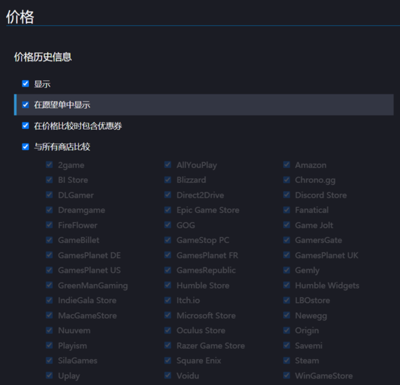Toggle the GamesPlanet US checkbox
Screen dimensions: 400x385
(x=49, y=270)
